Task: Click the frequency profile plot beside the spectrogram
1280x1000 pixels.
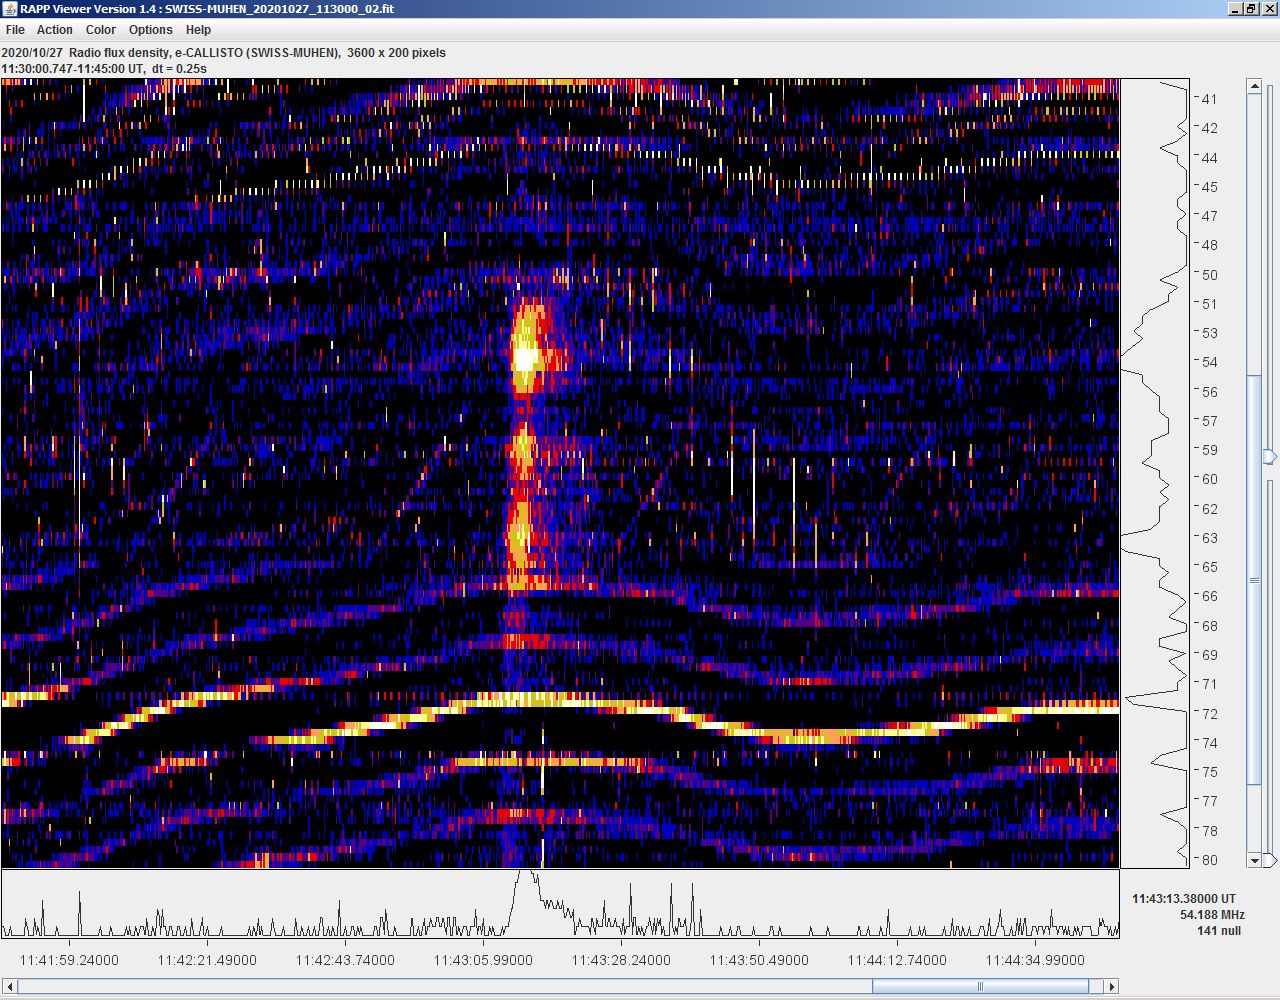Action: pos(1155,473)
